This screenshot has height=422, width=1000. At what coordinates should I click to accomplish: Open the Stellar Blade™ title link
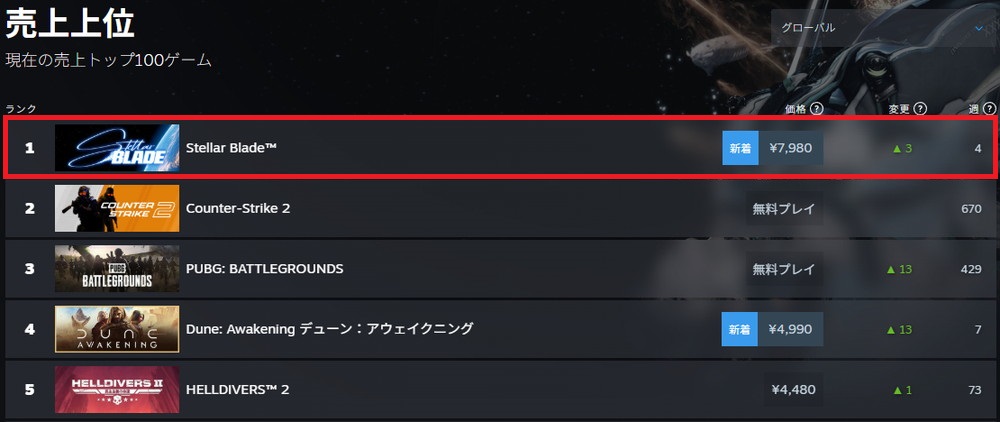pos(231,148)
